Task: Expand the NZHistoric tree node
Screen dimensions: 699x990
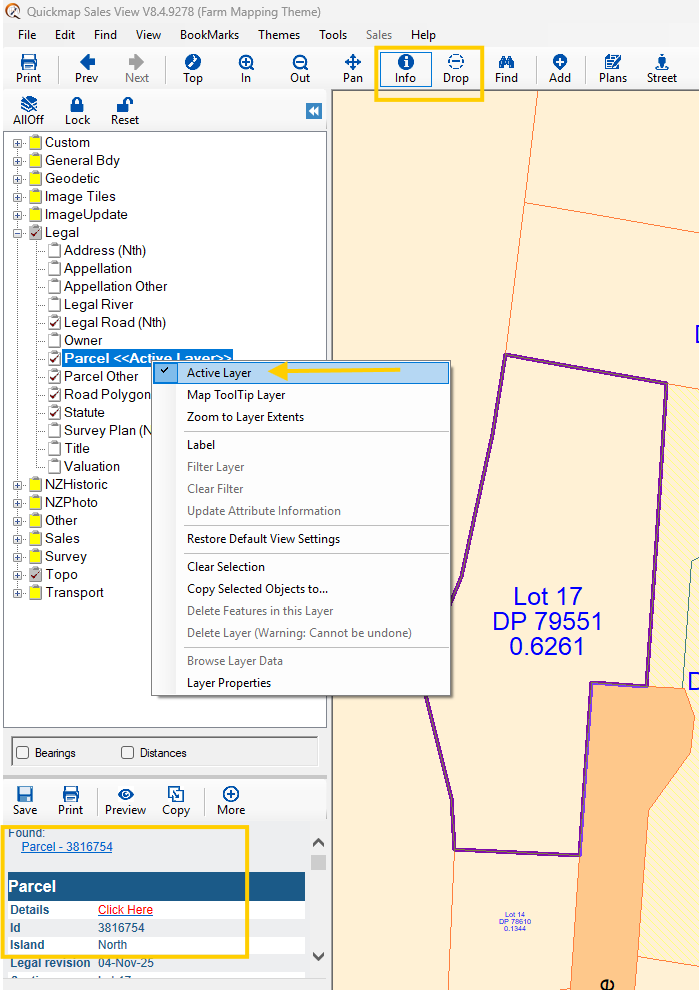Action: click(18, 485)
